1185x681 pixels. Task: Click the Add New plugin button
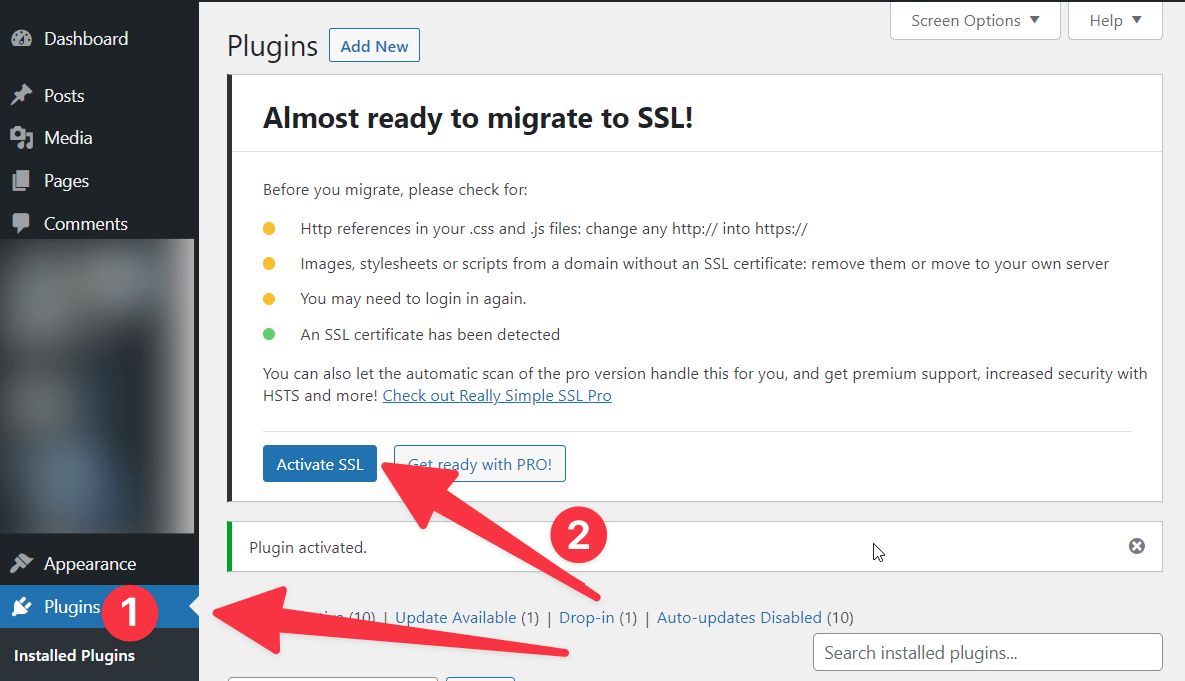[x=374, y=45]
